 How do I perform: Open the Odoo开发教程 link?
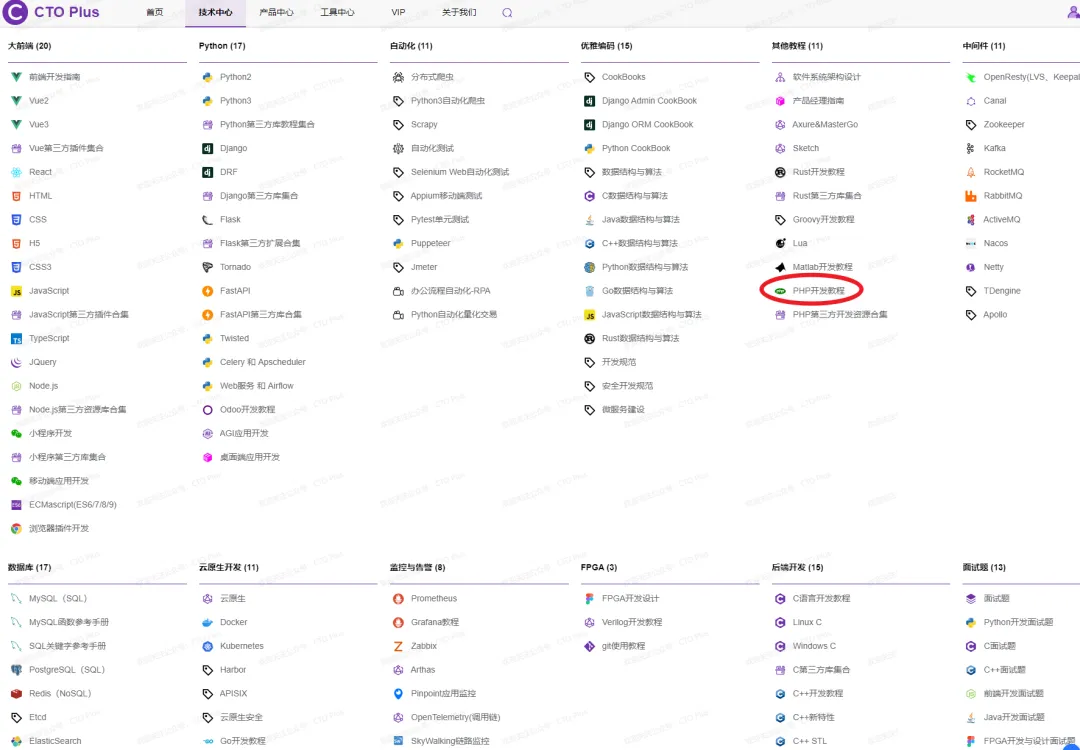[247, 410]
